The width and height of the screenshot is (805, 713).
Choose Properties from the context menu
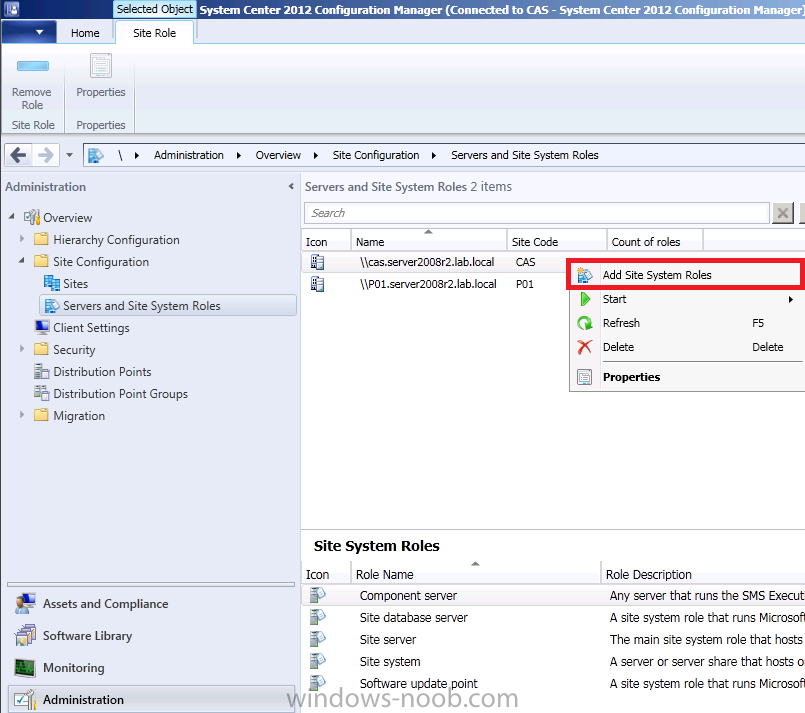(687, 377)
